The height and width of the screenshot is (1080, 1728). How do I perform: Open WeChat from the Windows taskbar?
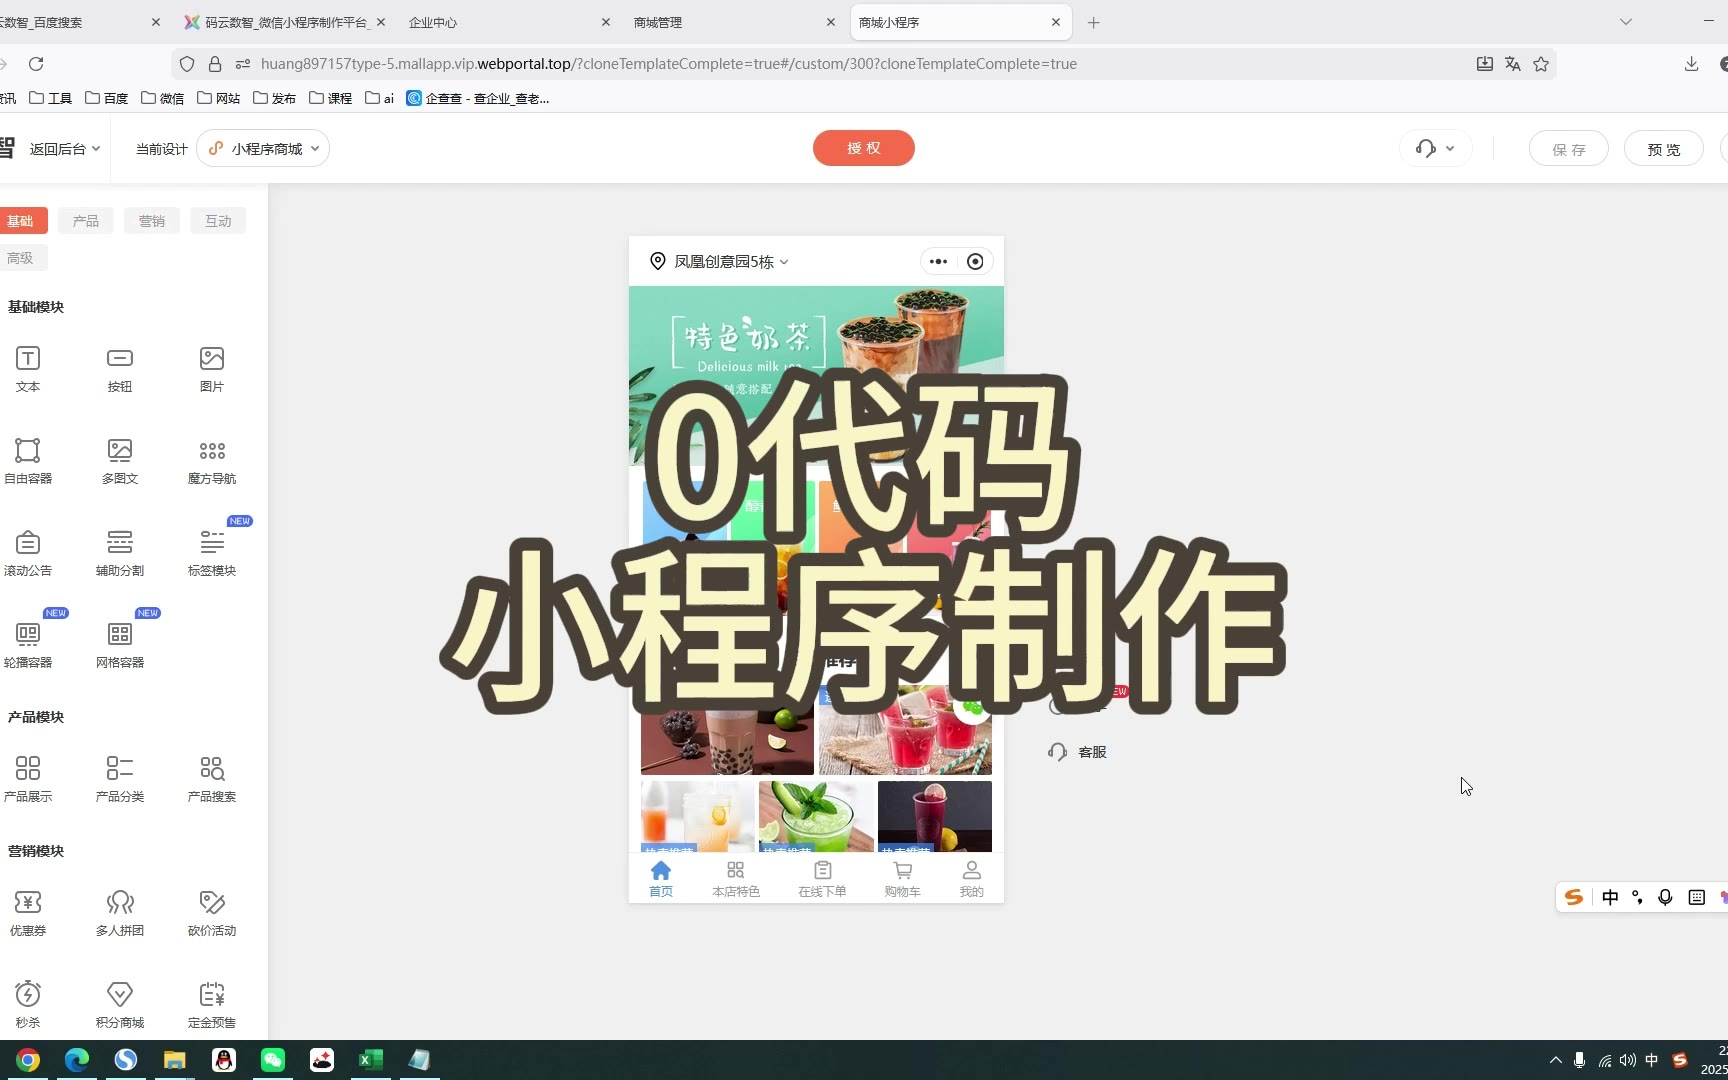273,1060
